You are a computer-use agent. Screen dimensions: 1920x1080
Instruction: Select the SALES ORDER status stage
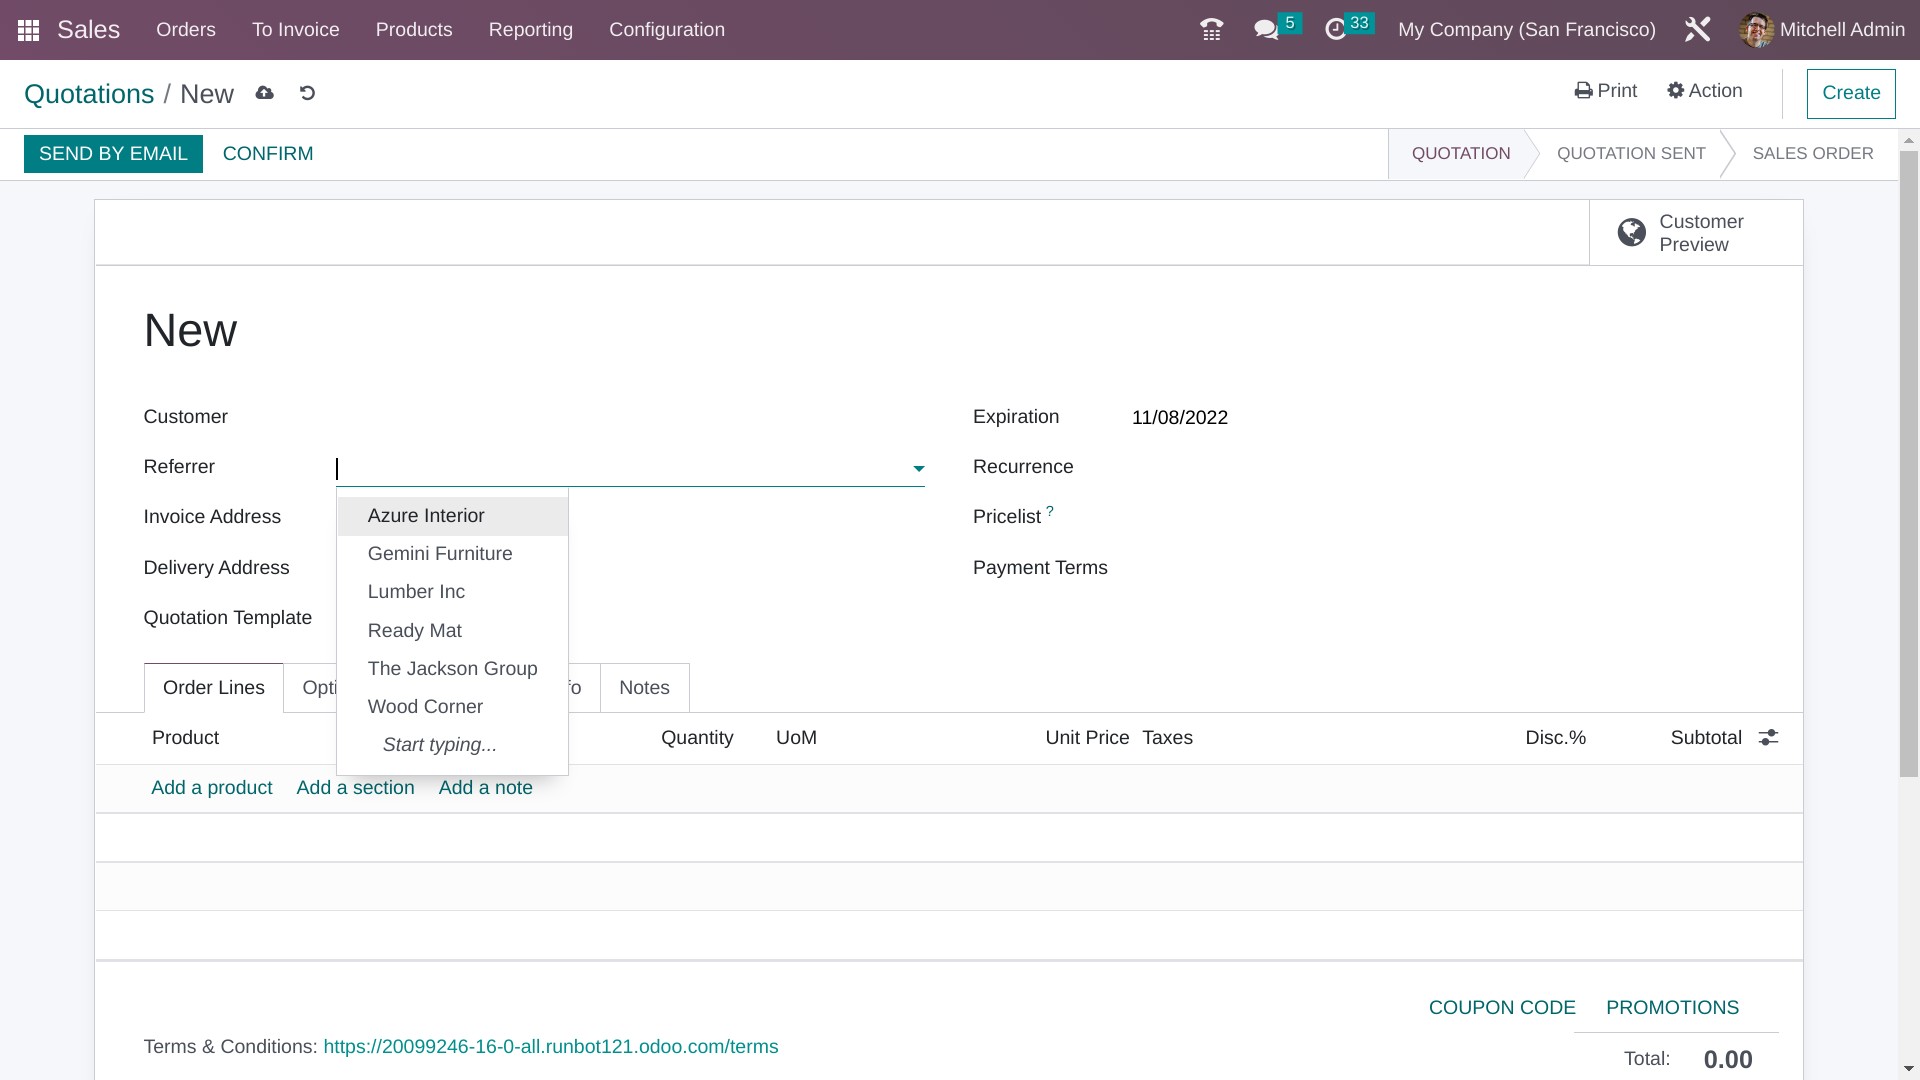(x=1813, y=154)
